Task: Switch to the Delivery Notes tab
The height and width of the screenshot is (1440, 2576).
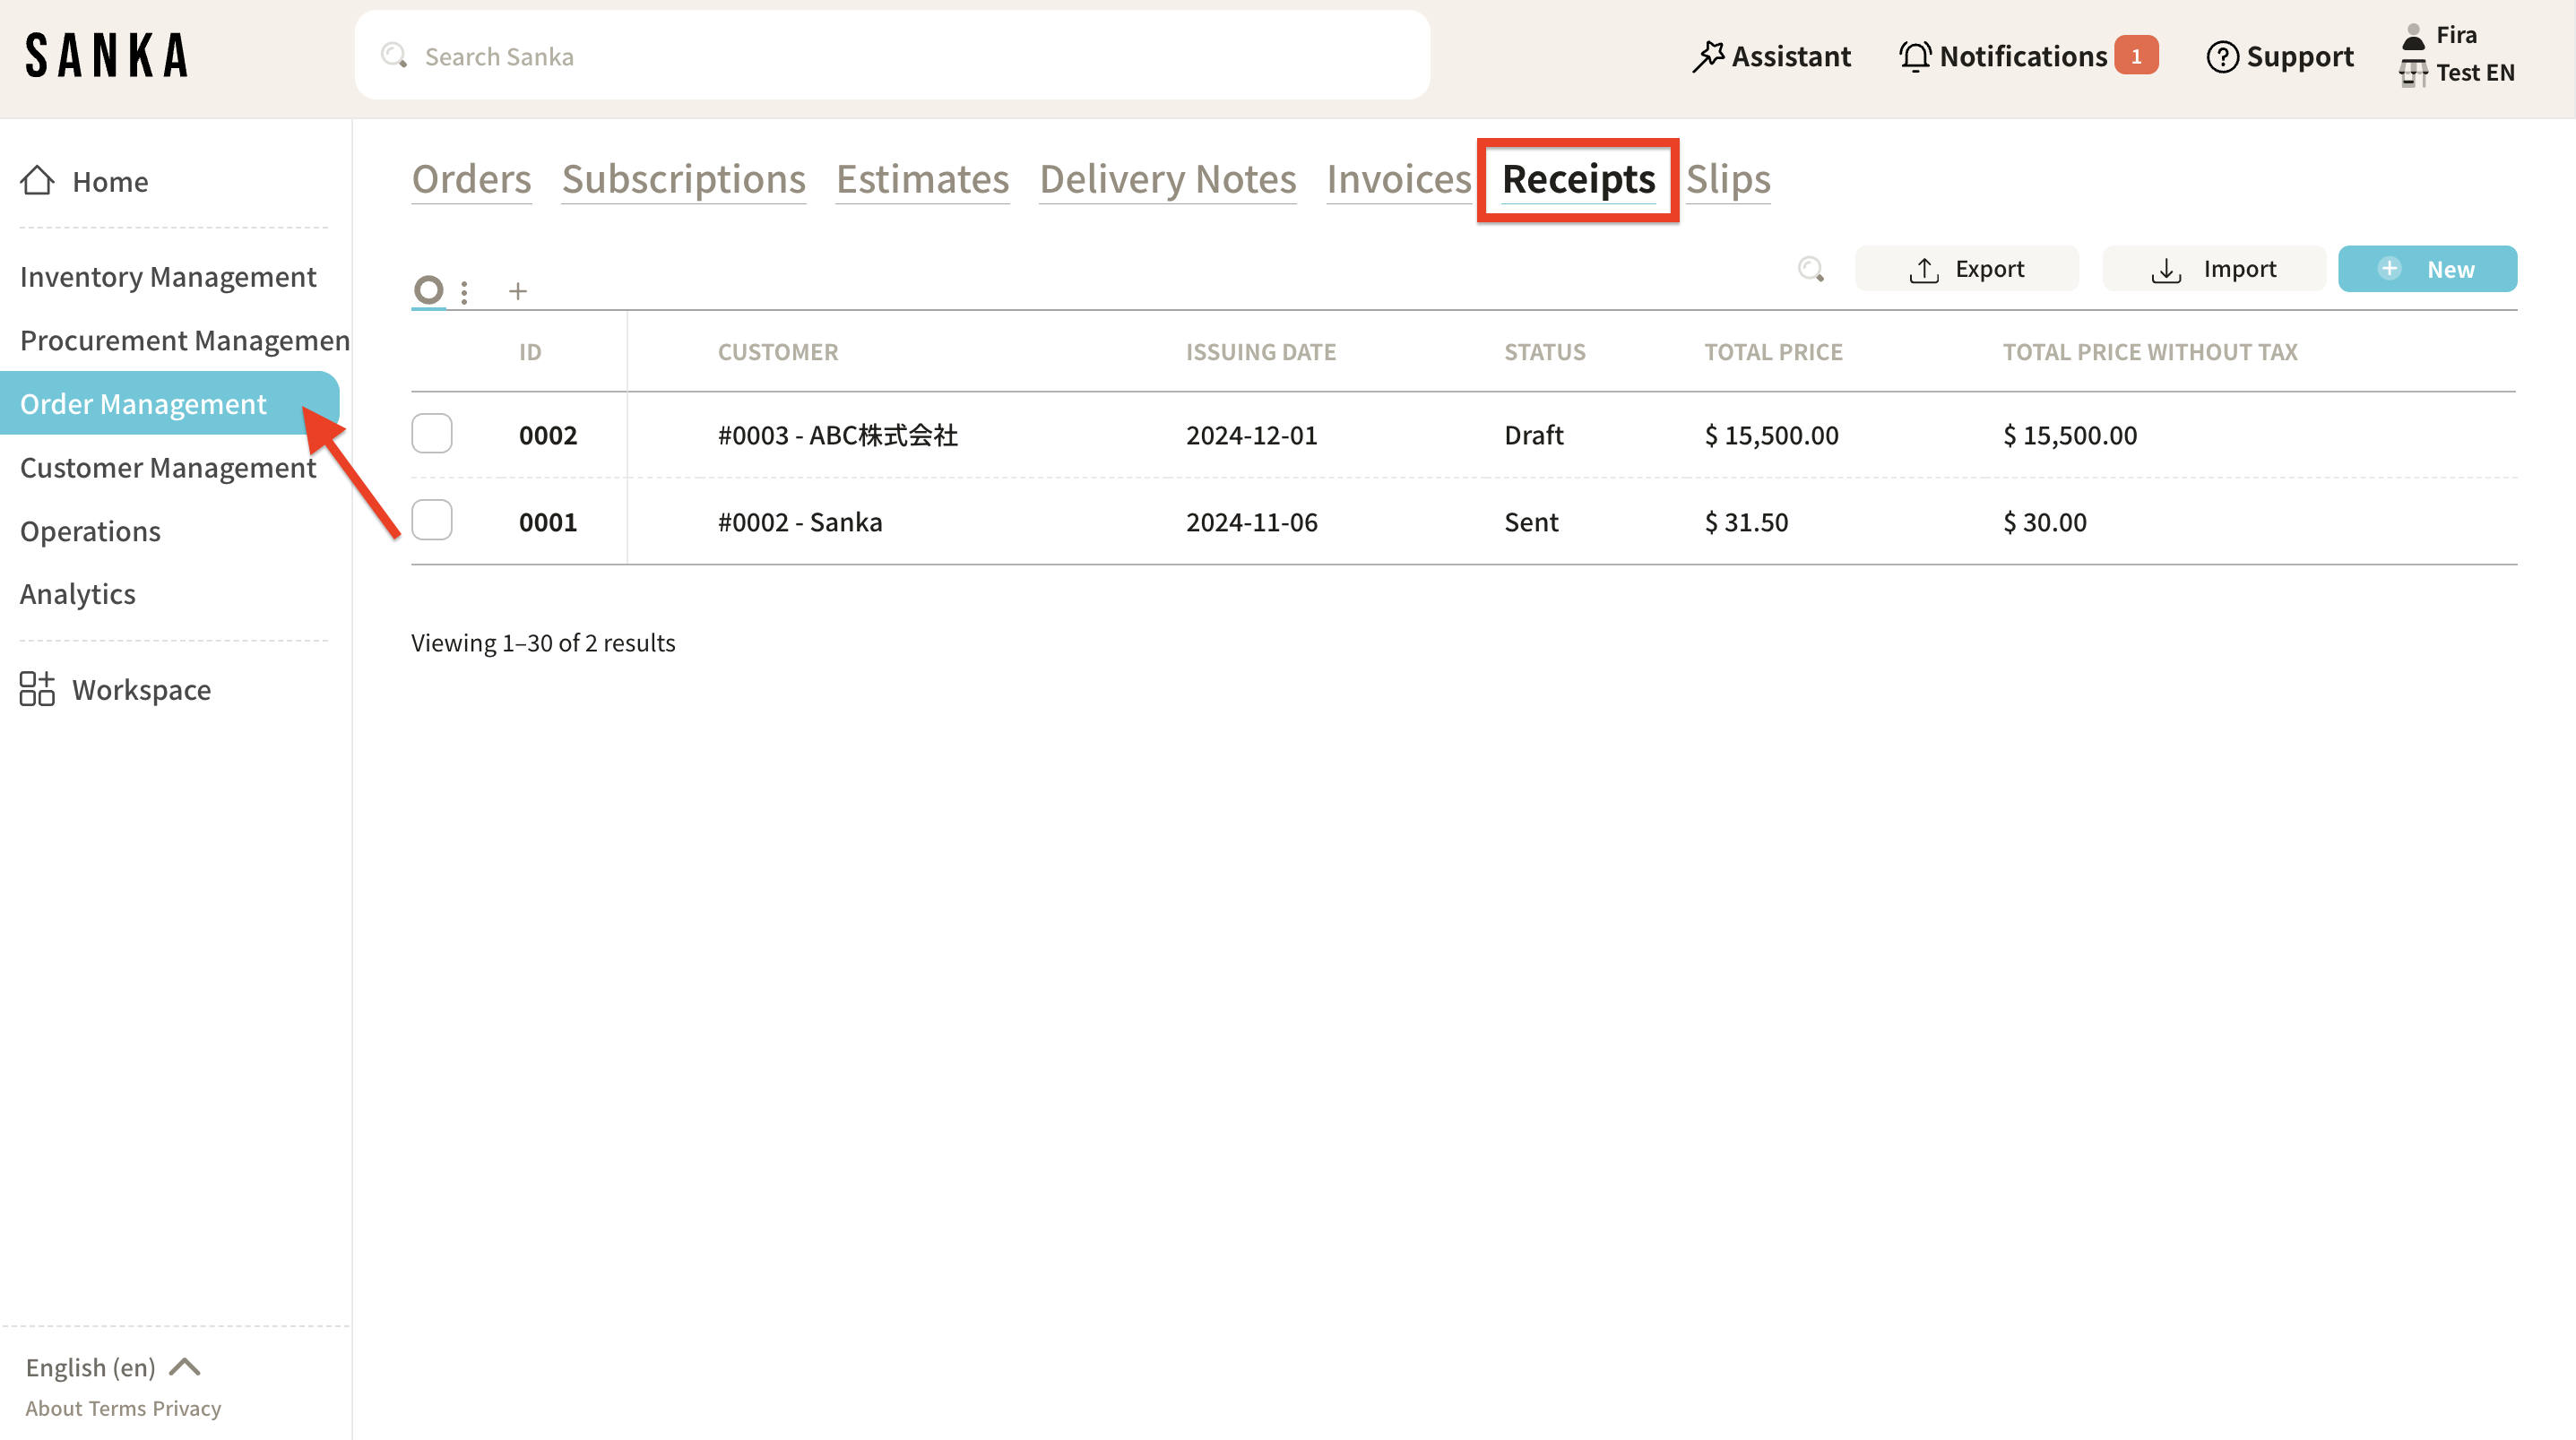Action: (x=1167, y=180)
